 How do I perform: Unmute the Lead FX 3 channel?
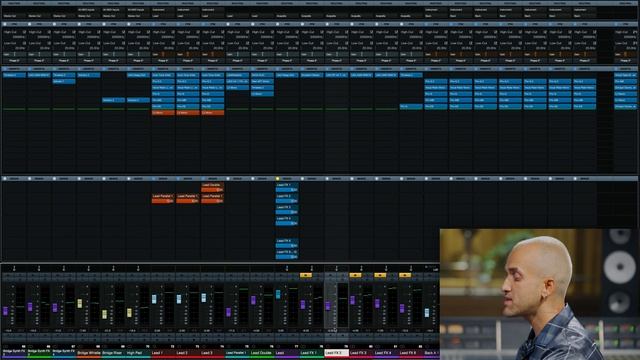355,275
